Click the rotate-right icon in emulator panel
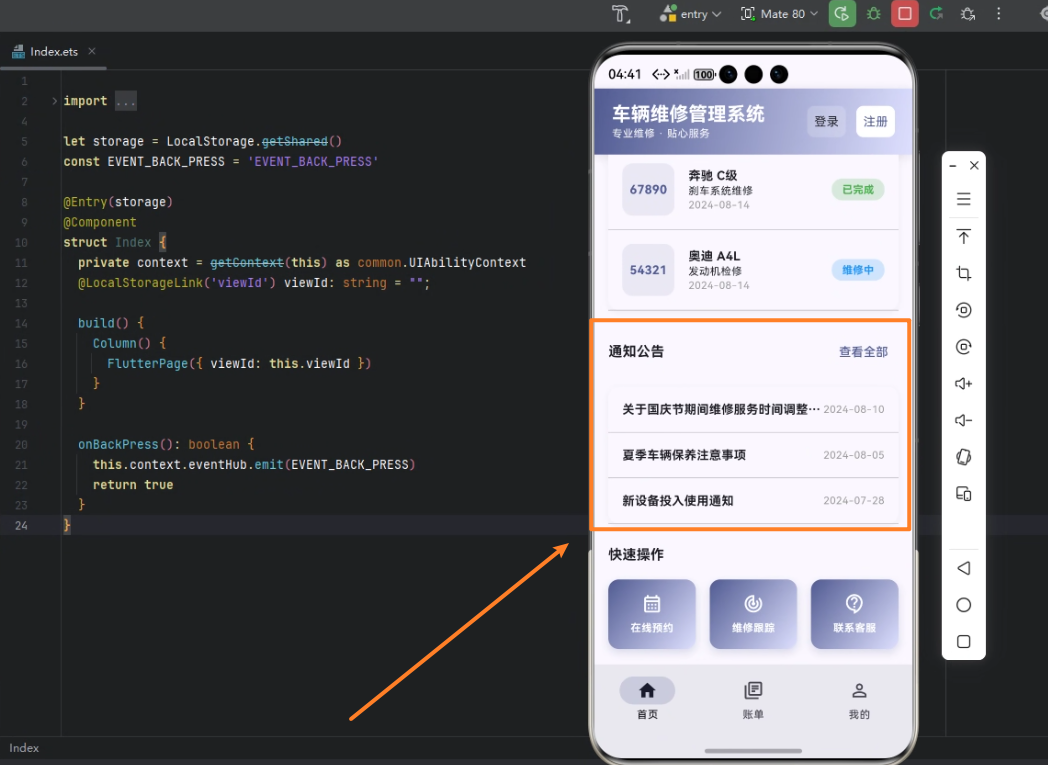The image size is (1048, 765). (x=963, y=347)
